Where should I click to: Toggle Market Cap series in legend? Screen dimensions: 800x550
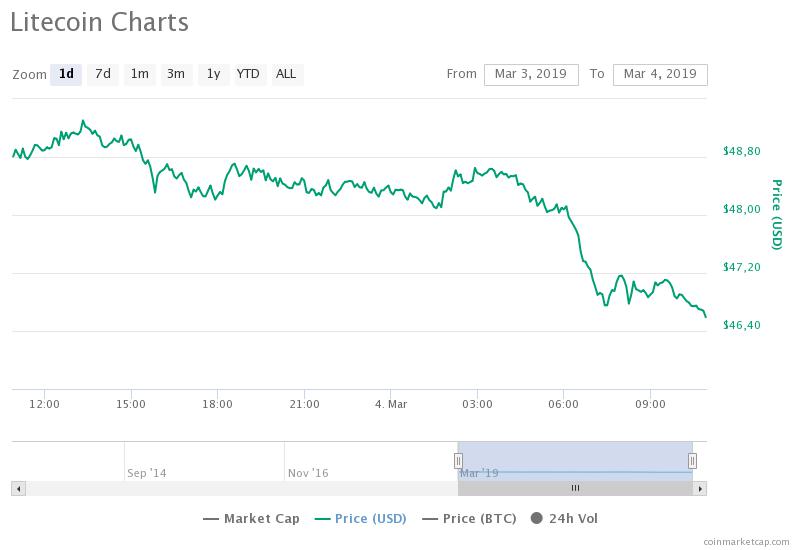[x=253, y=518]
